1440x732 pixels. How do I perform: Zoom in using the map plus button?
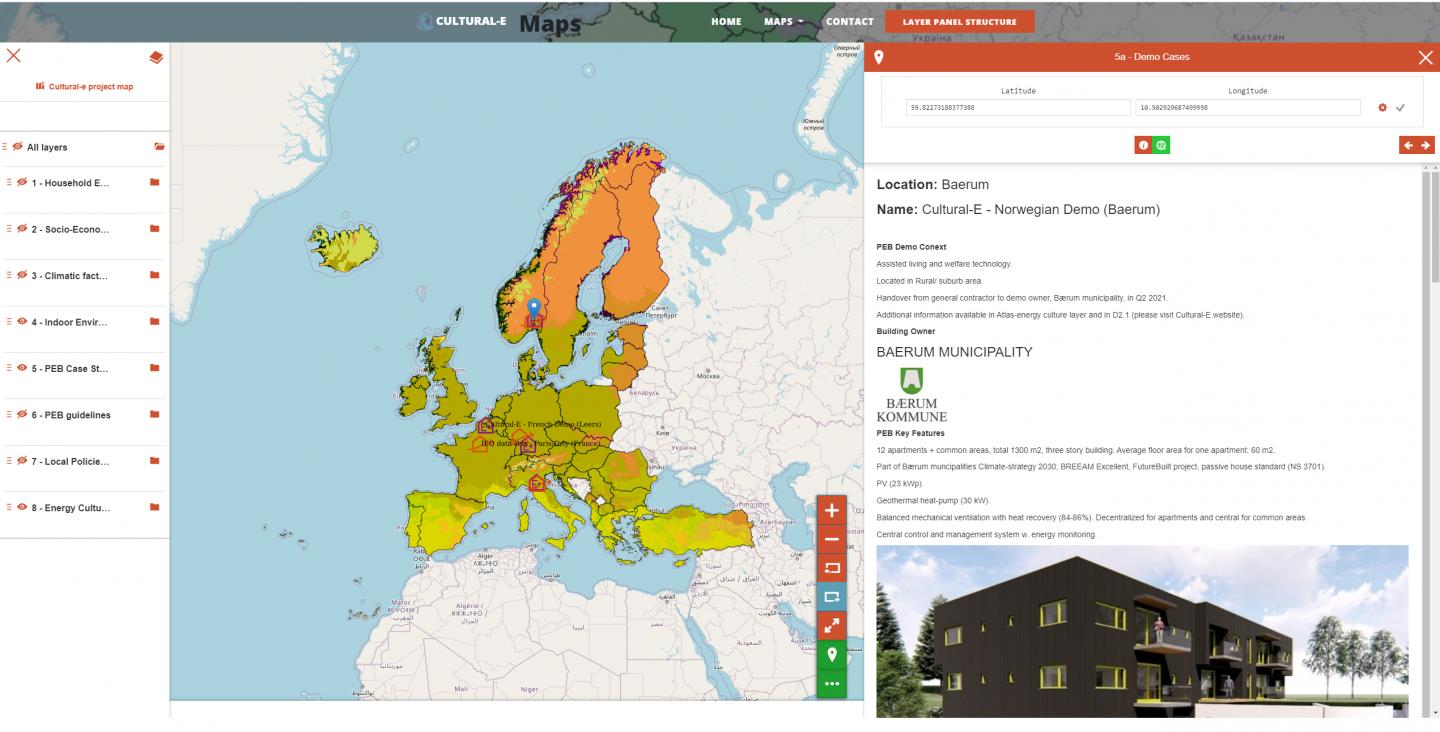tap(831, 510)
